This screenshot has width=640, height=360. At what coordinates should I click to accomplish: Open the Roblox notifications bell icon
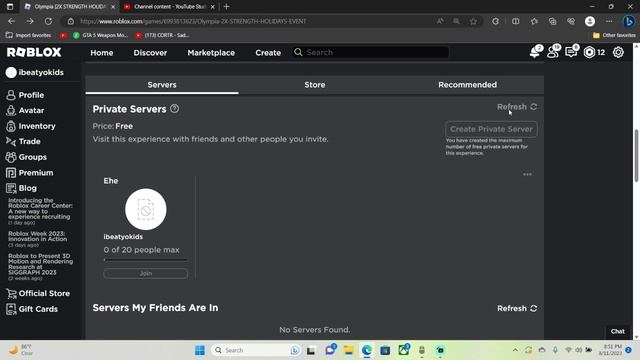535,52
